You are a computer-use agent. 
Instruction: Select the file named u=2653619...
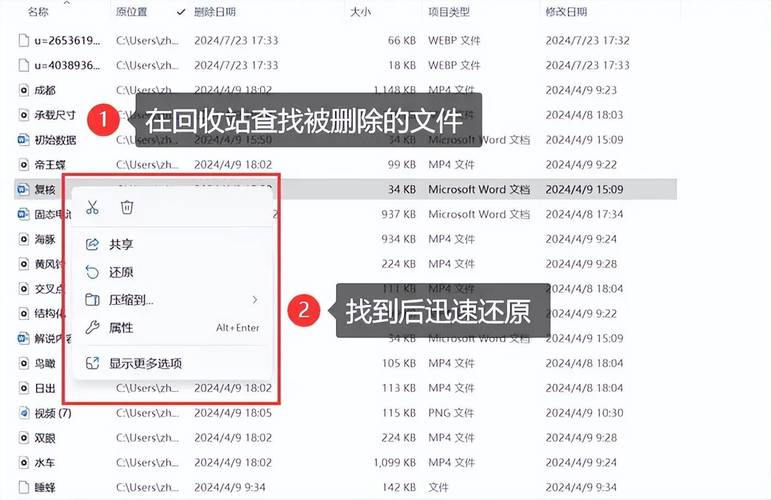[x=67, y=40]
